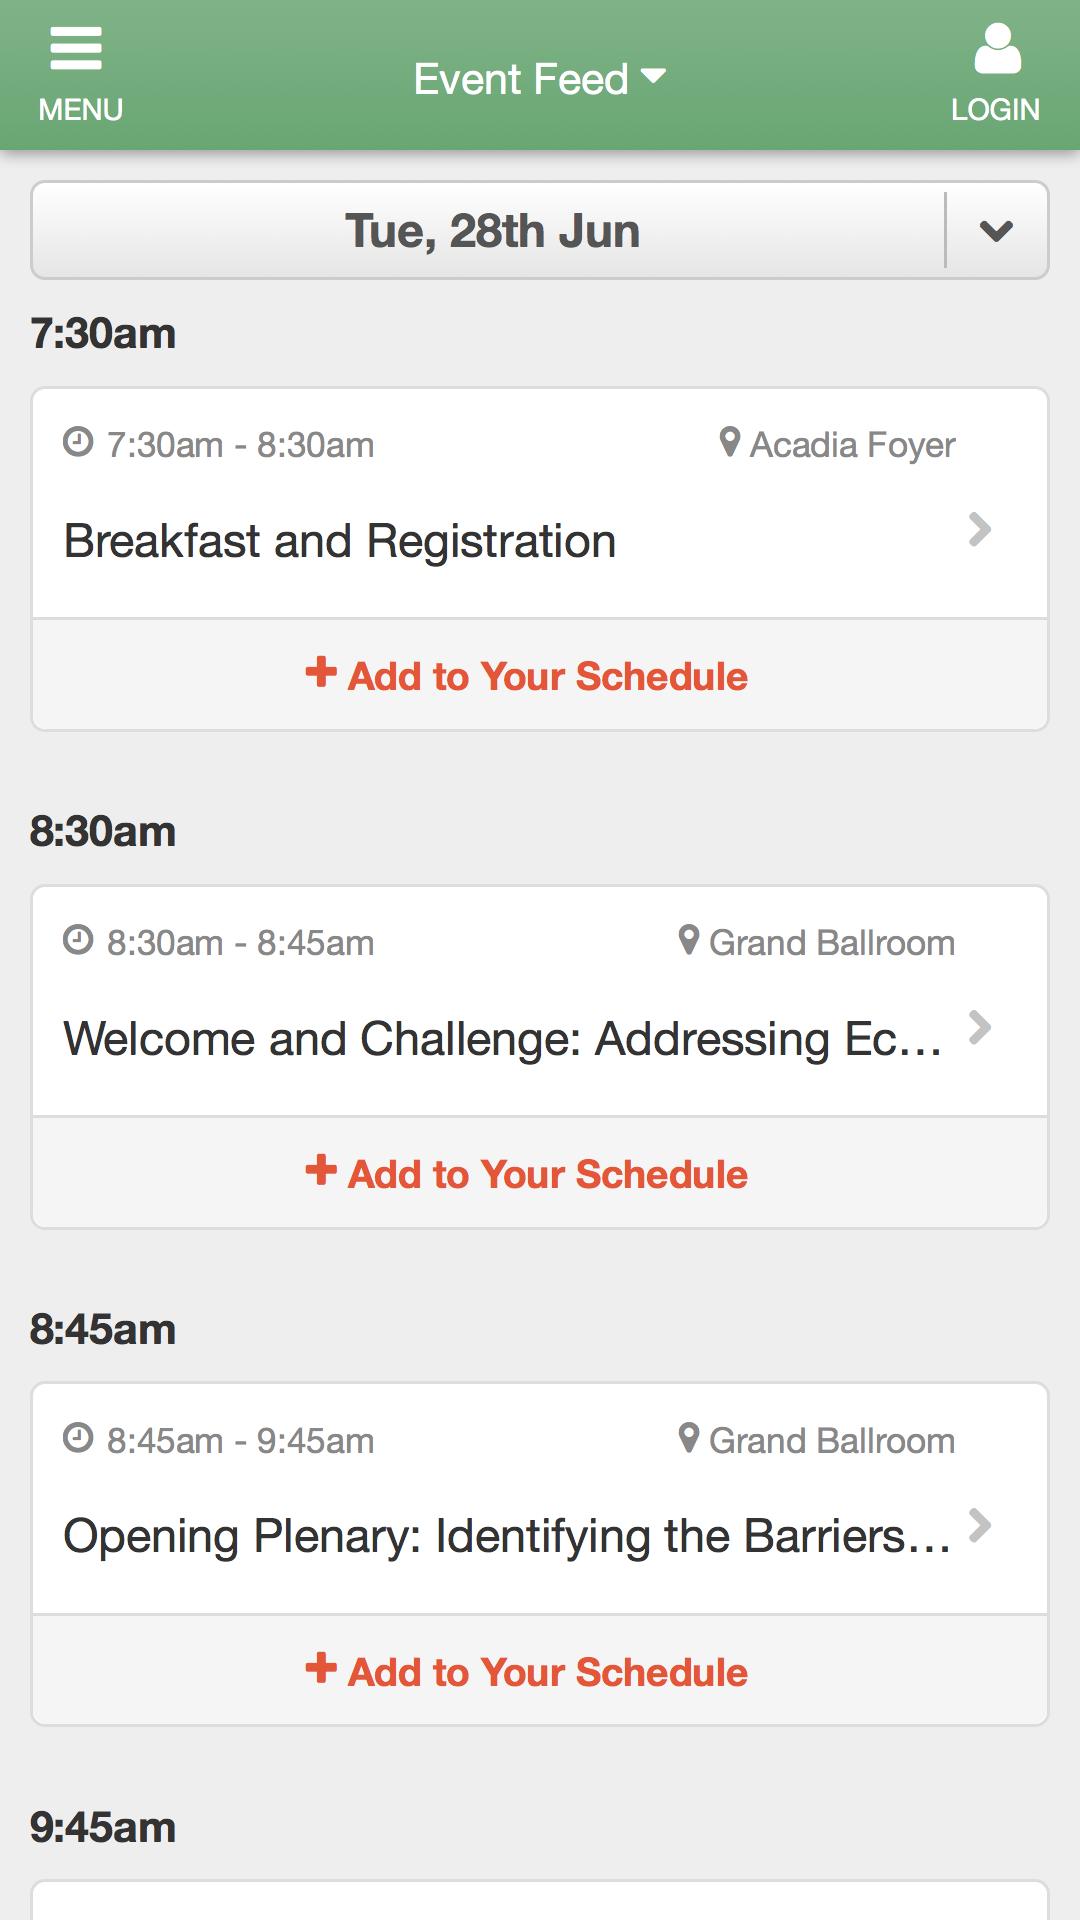Select the Tue, 28th Jun date box
The width and height of the screenshot is (1080, 1920).
pyautogui.click(x=492, y=231)
